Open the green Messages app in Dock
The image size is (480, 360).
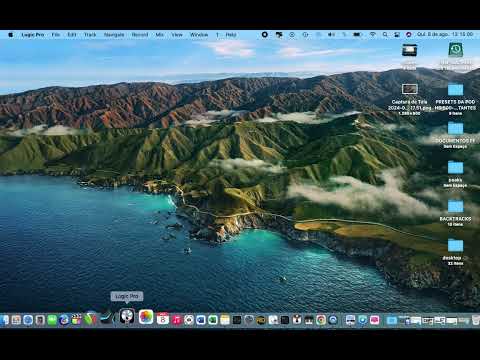coord(52,320)
